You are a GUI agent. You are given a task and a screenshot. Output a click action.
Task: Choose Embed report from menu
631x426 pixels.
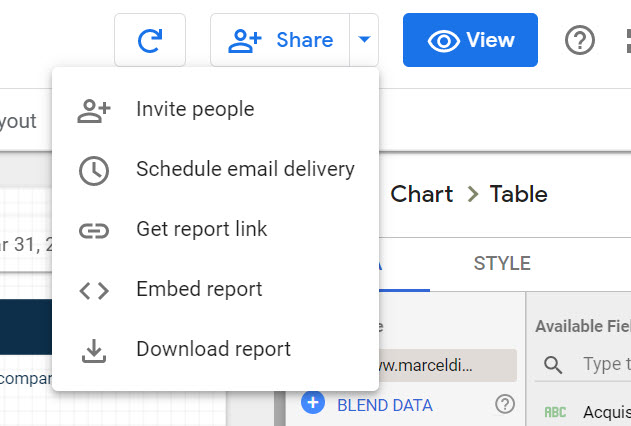click(199, 290)
